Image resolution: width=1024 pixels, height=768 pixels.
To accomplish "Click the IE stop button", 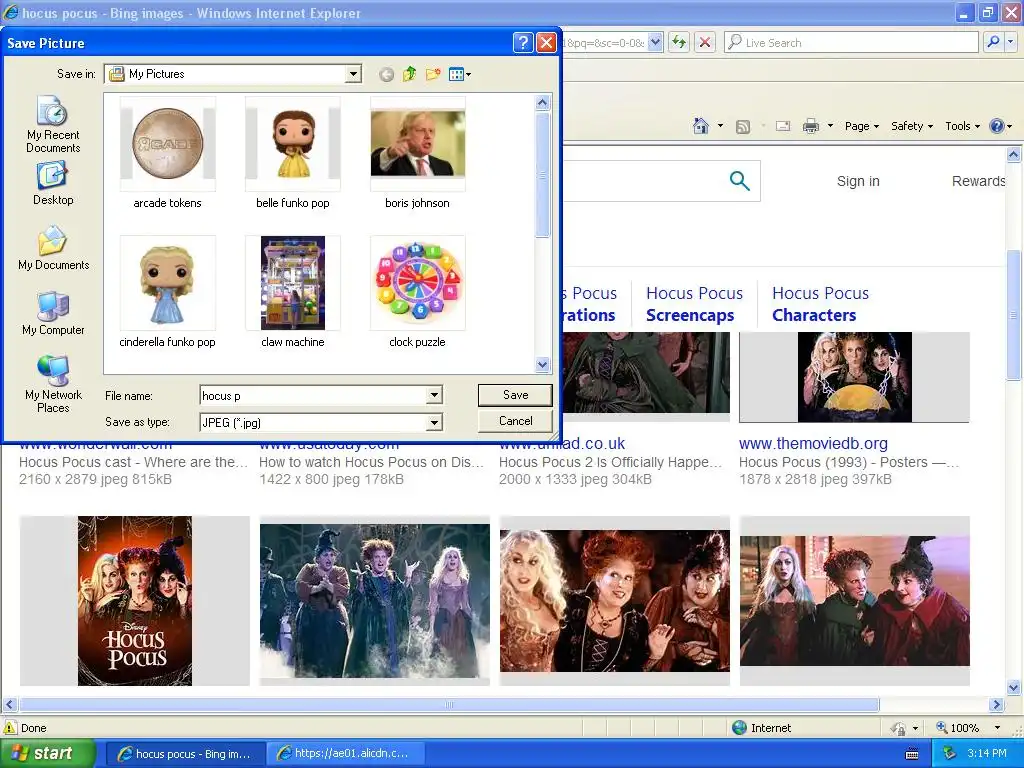I will click(705, 43).
